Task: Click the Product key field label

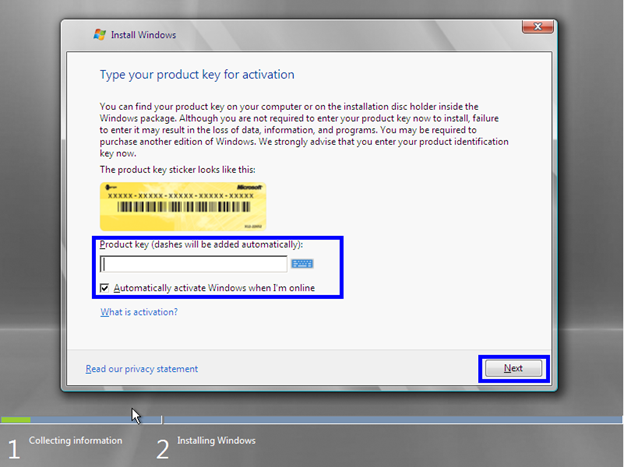Action: pos(201,244)
